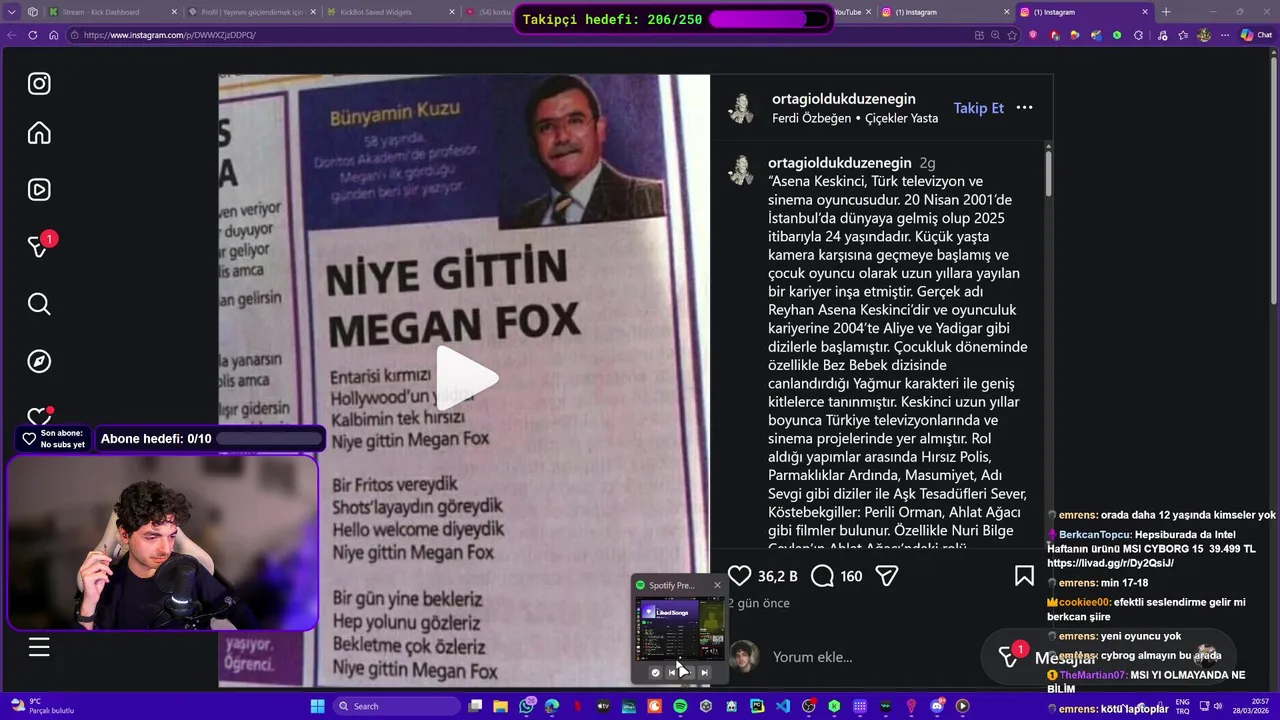Open Reels from the Instagram sidebar
Screen dimensions: 1280x720
[39, 190]
